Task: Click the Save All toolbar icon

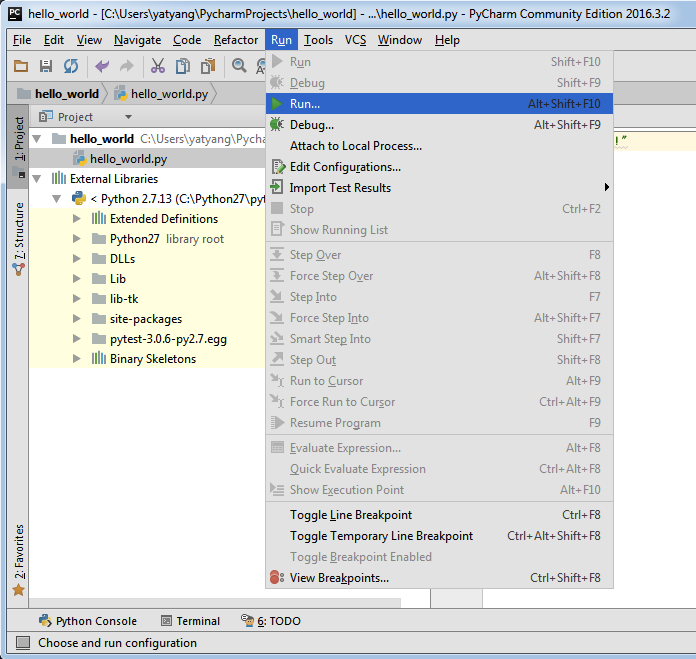Action: point(46,67)
